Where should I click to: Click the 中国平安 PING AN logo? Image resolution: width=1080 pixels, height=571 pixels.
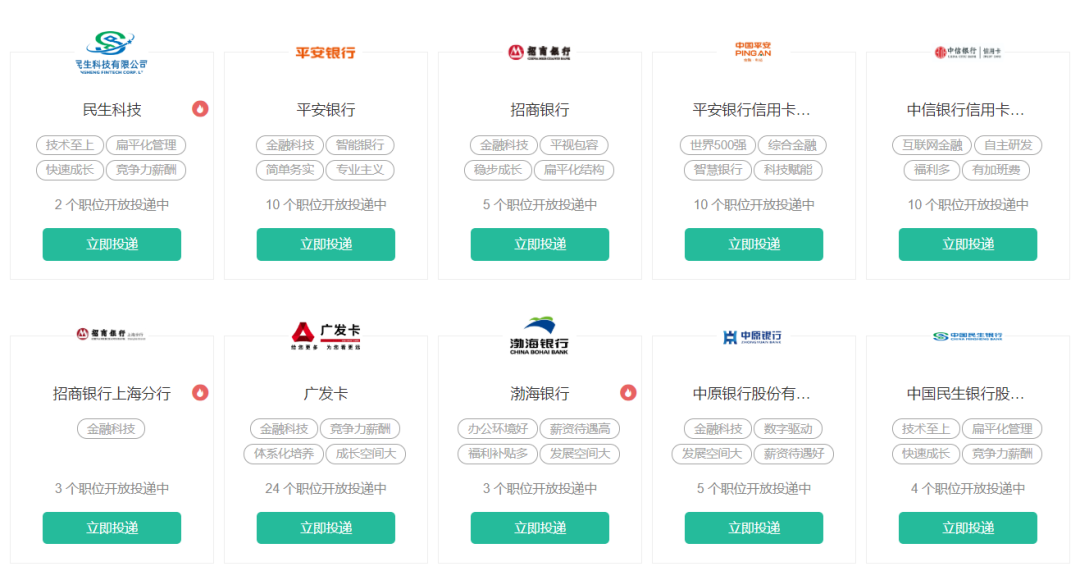(x=753, y=52)
